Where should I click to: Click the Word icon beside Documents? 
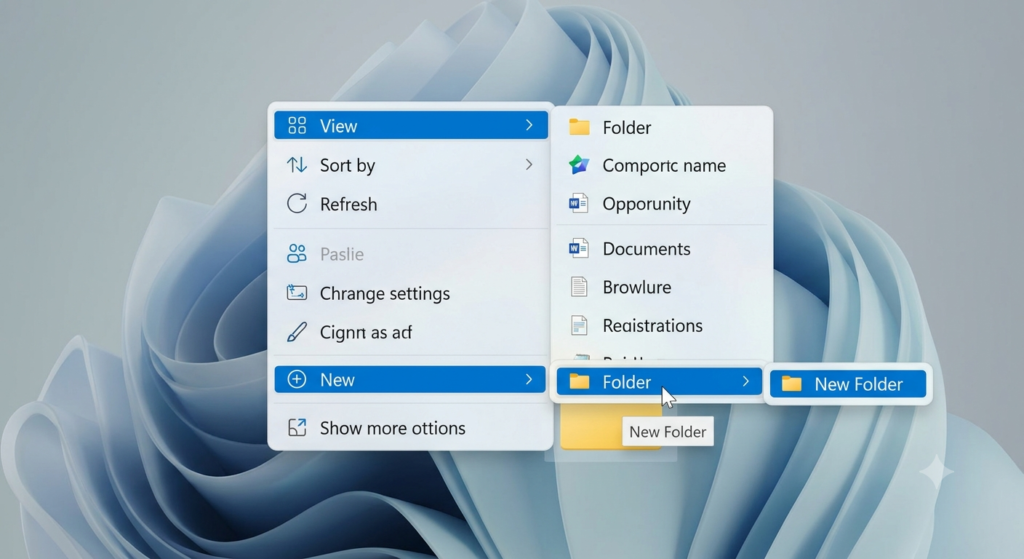point(579,248)
